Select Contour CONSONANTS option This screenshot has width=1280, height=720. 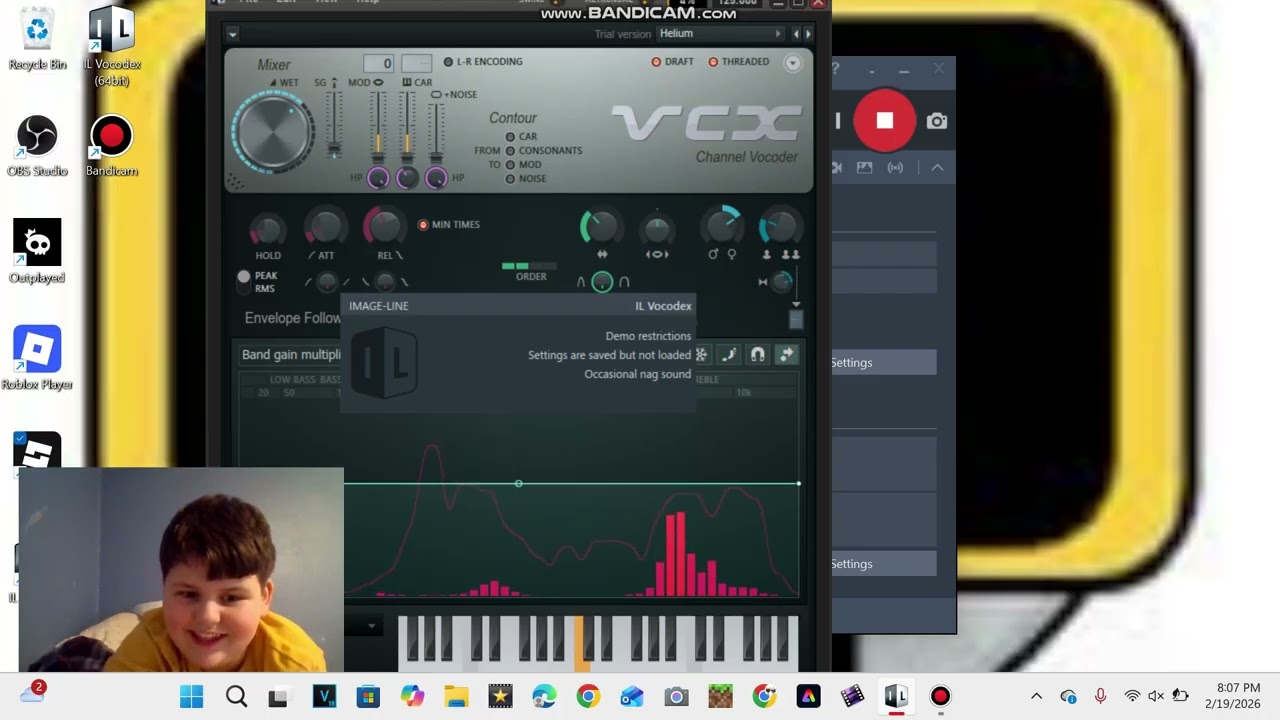point(544,151)
